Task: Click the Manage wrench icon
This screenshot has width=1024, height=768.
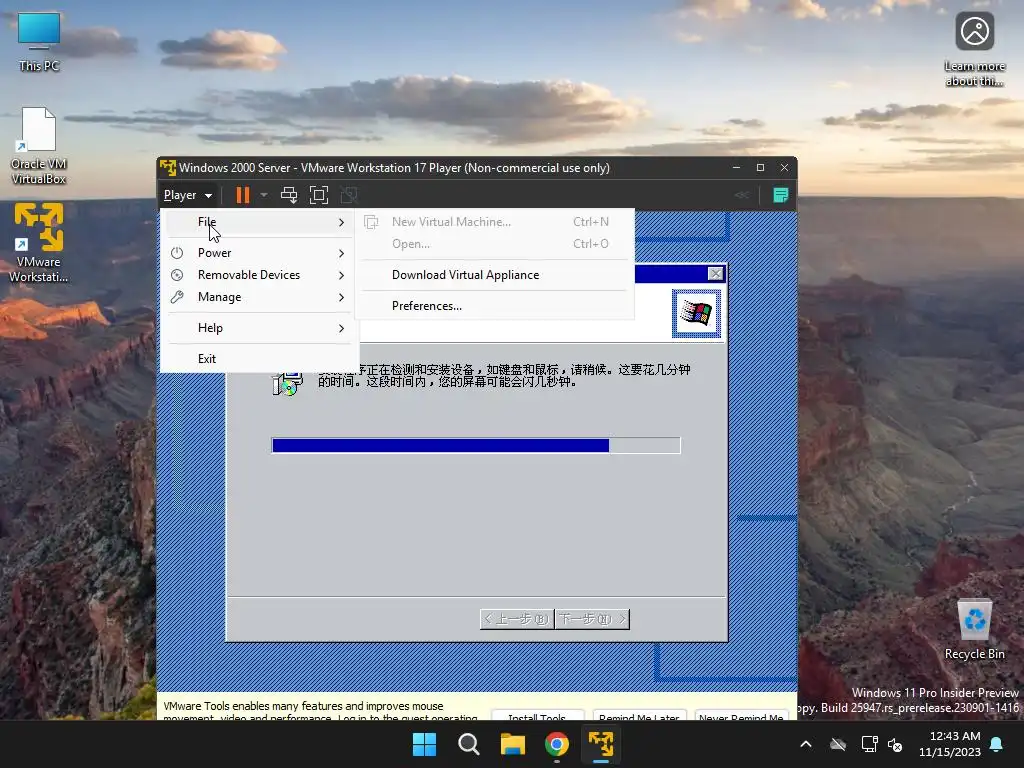Action: [177, 297]
